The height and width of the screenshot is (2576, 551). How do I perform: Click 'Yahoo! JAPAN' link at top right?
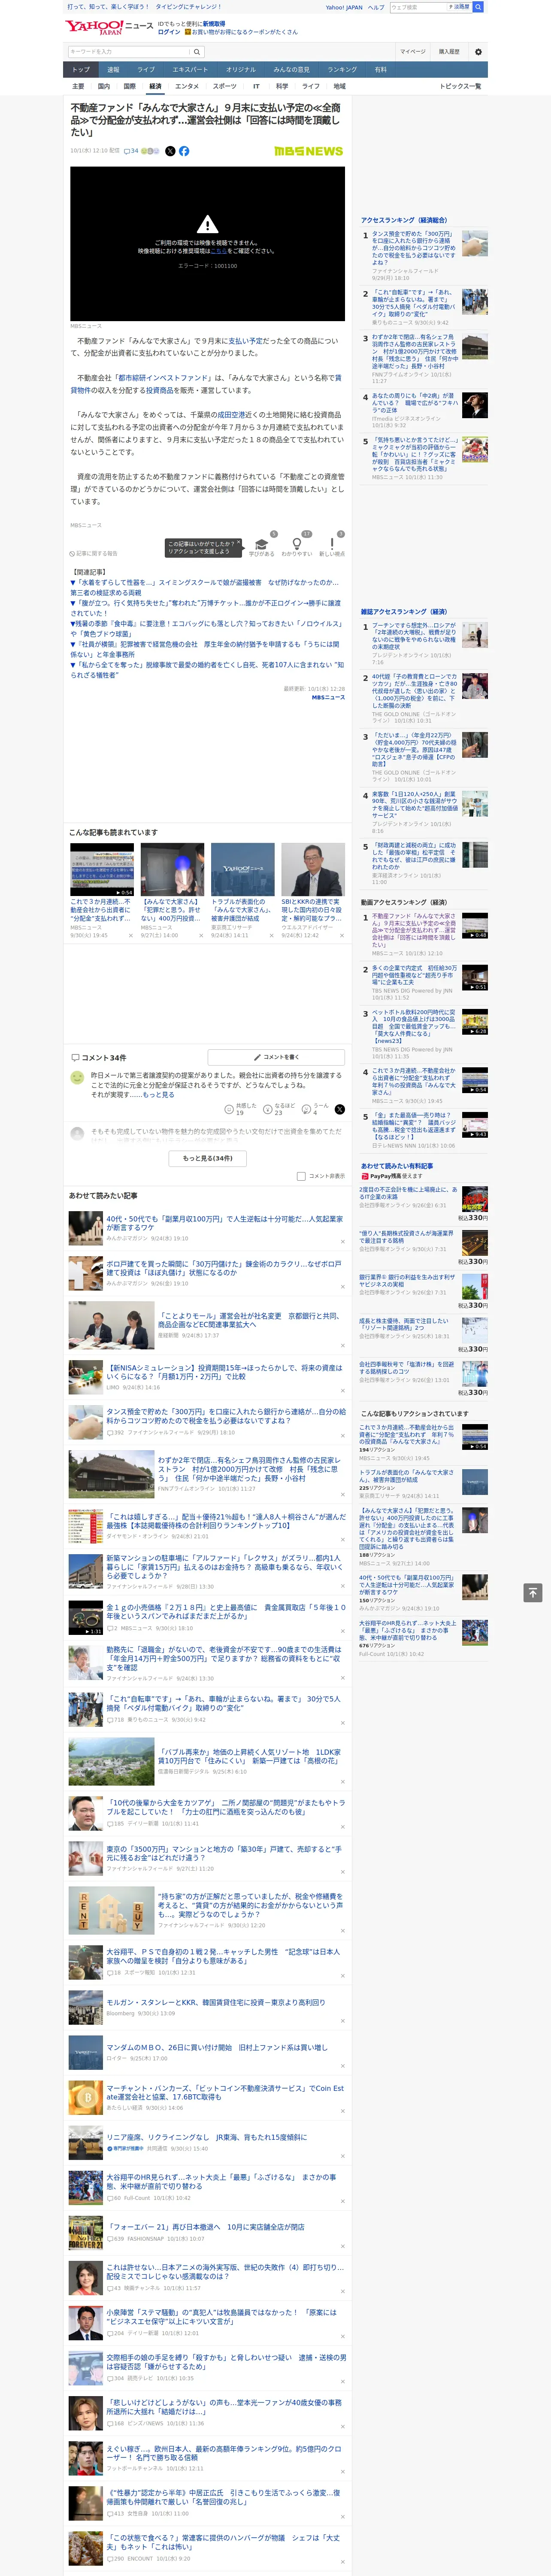(344, 7)
